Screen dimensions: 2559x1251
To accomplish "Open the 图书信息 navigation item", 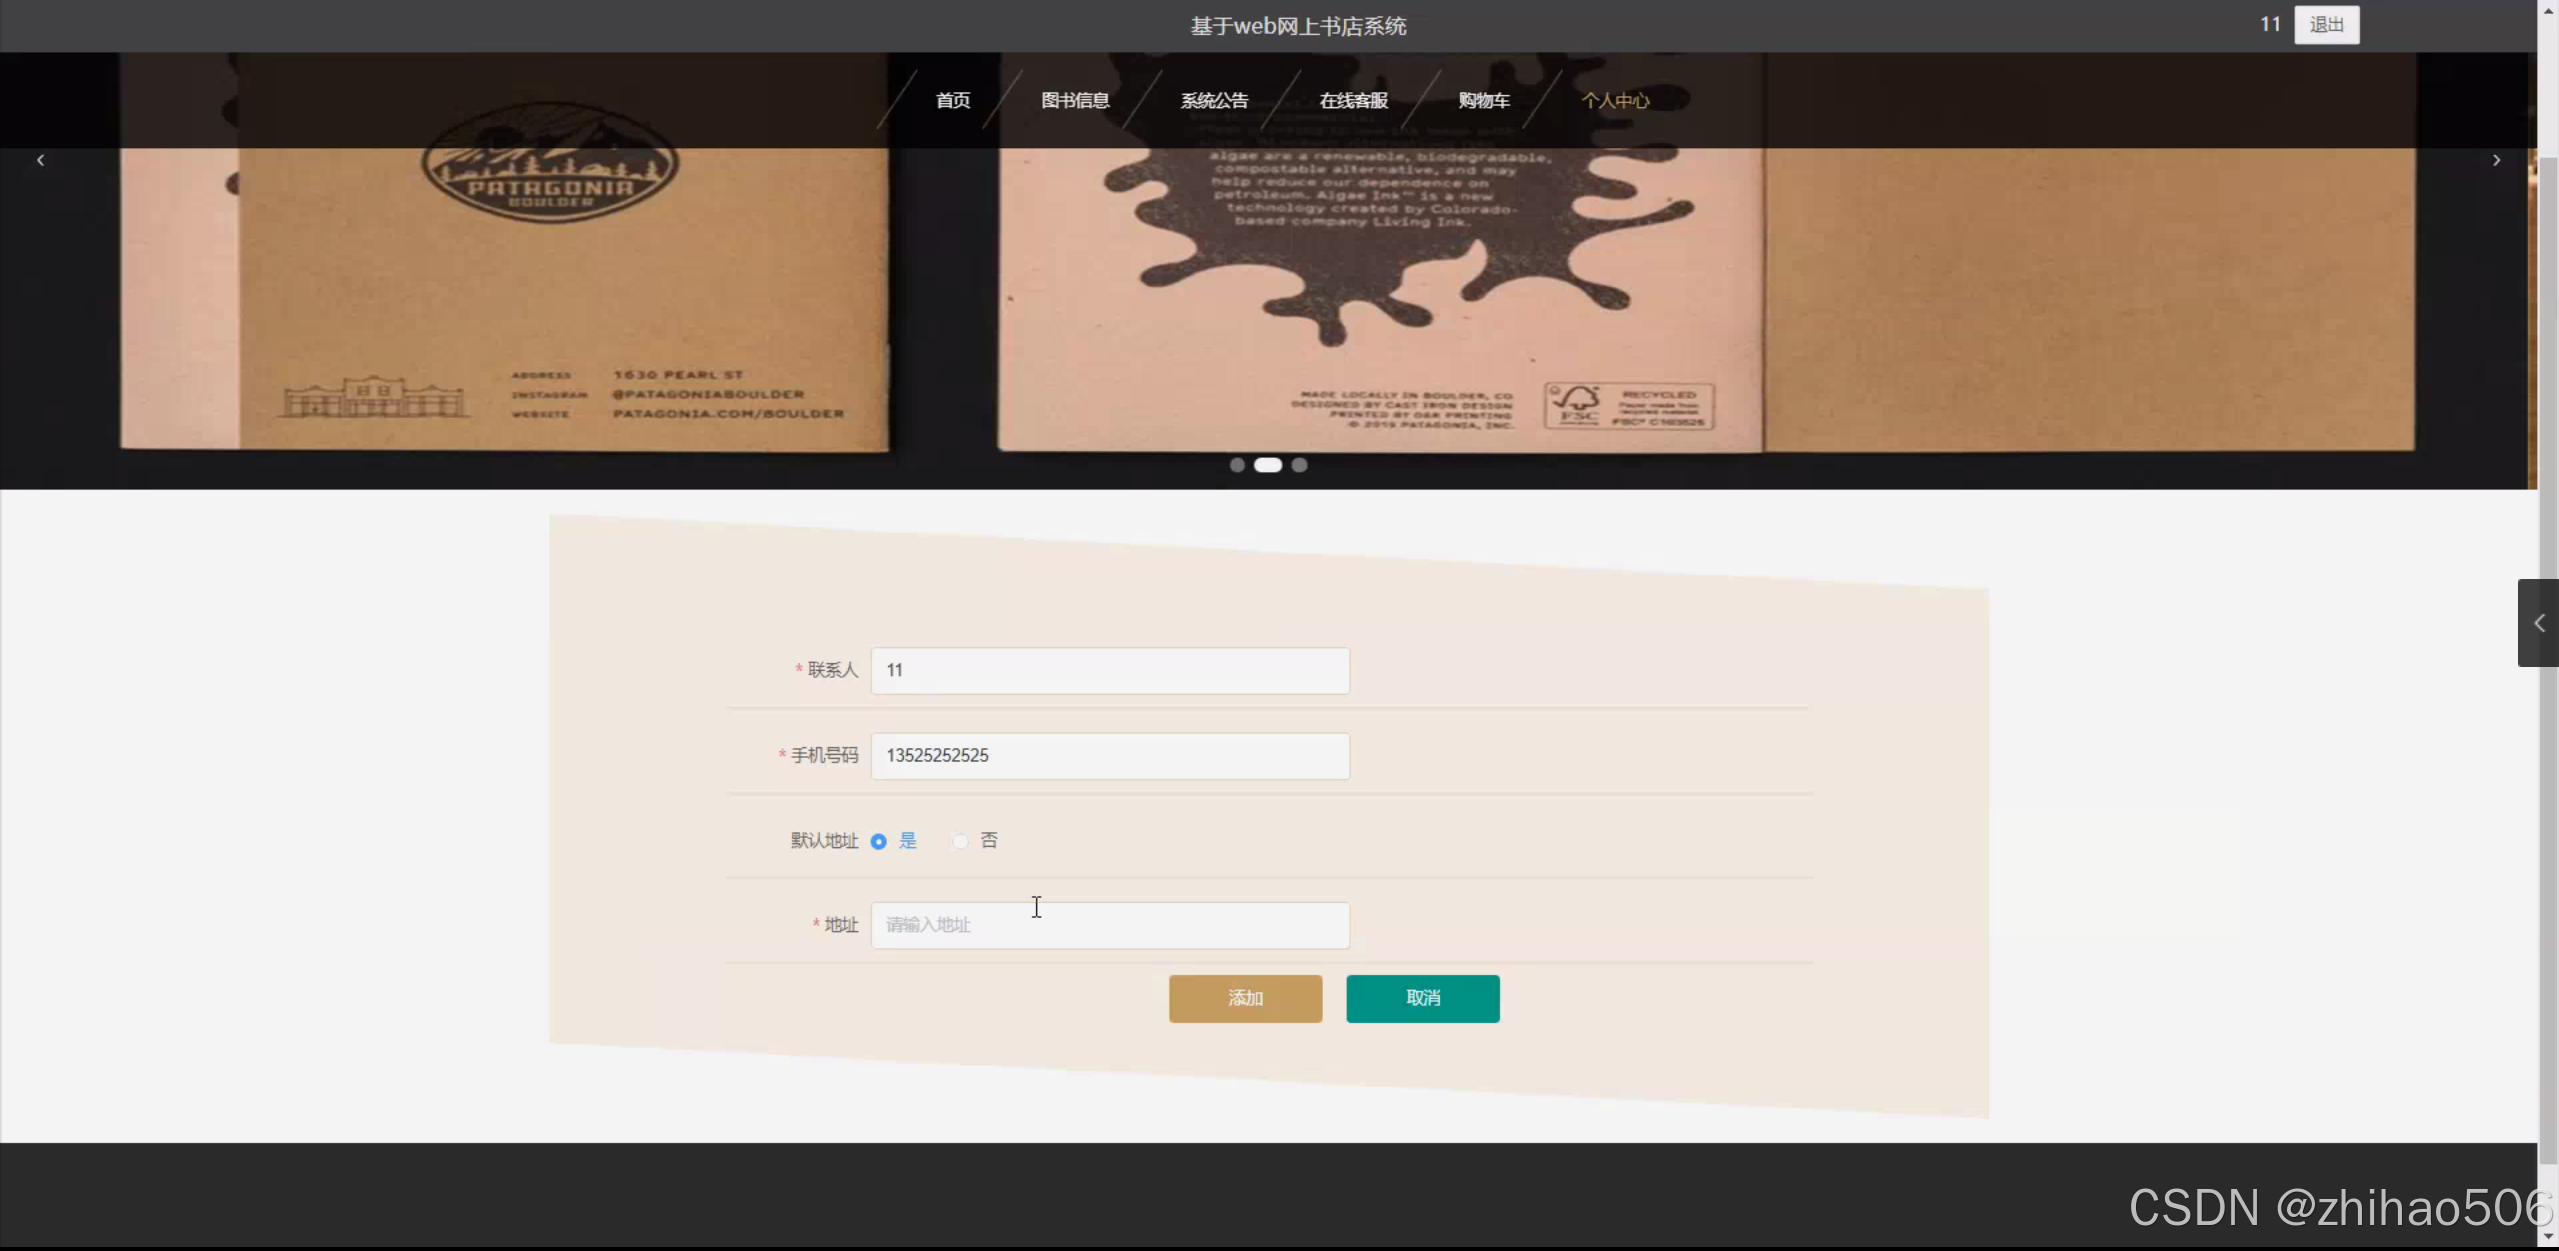I will point(1075,100).
